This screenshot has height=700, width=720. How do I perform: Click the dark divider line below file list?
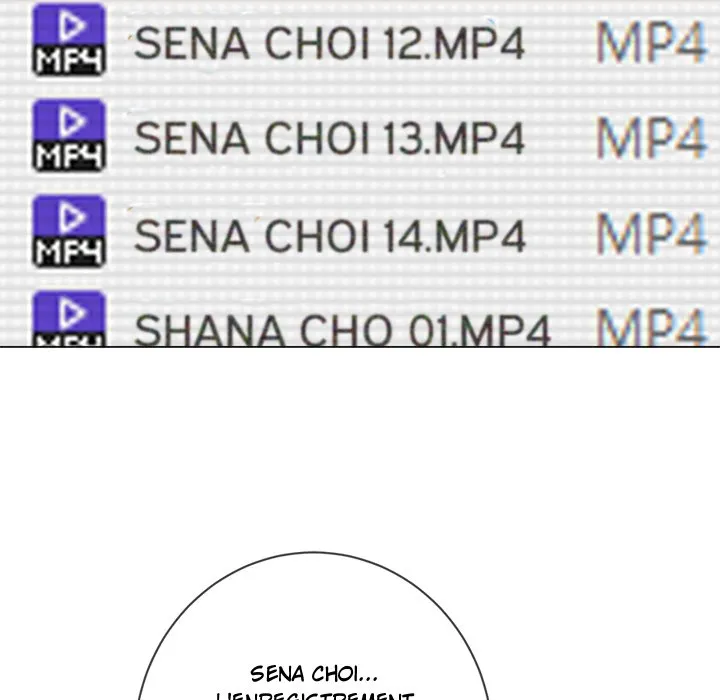point(360,346)
